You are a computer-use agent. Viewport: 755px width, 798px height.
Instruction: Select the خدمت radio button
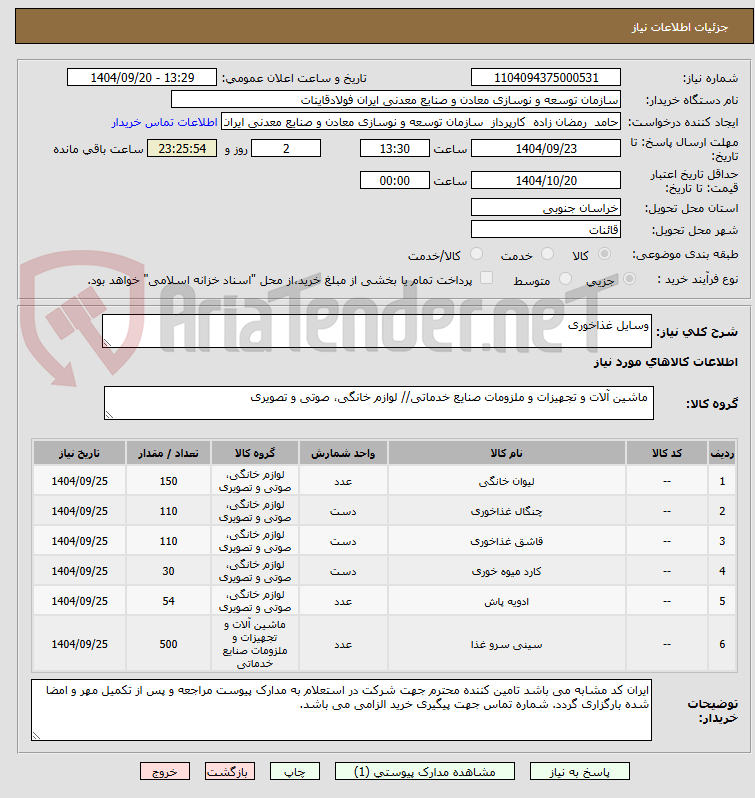coord(547,253)
